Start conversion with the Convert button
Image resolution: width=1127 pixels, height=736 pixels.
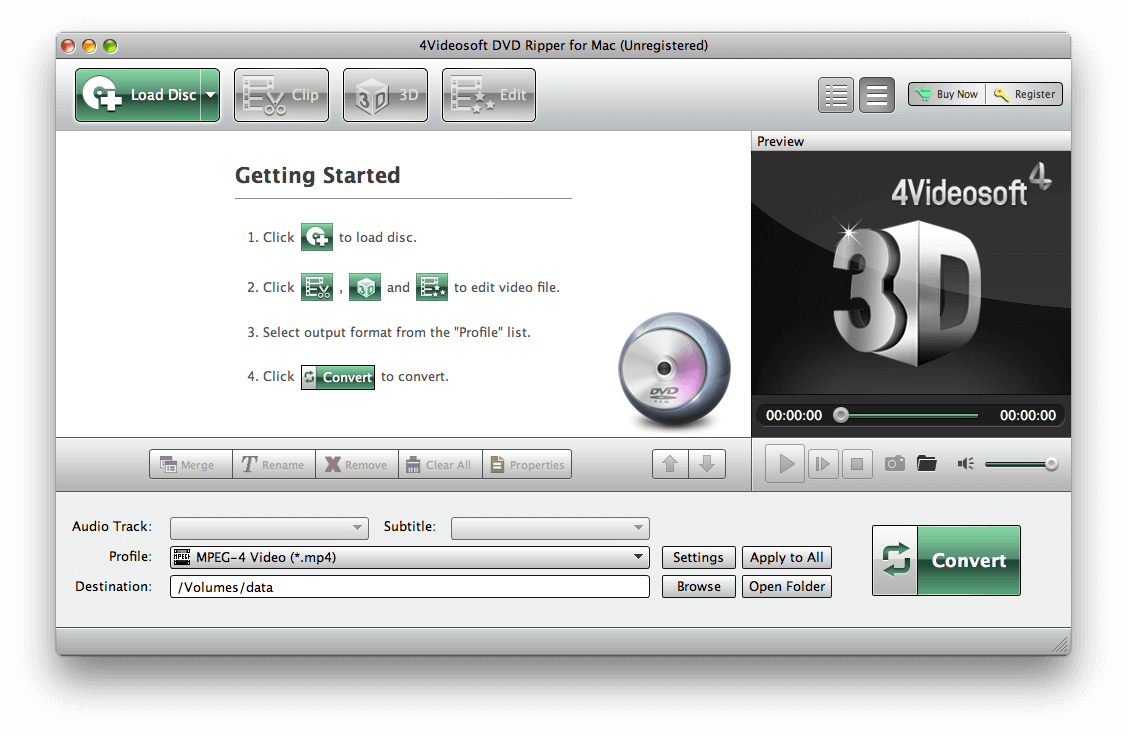[946, 560]
